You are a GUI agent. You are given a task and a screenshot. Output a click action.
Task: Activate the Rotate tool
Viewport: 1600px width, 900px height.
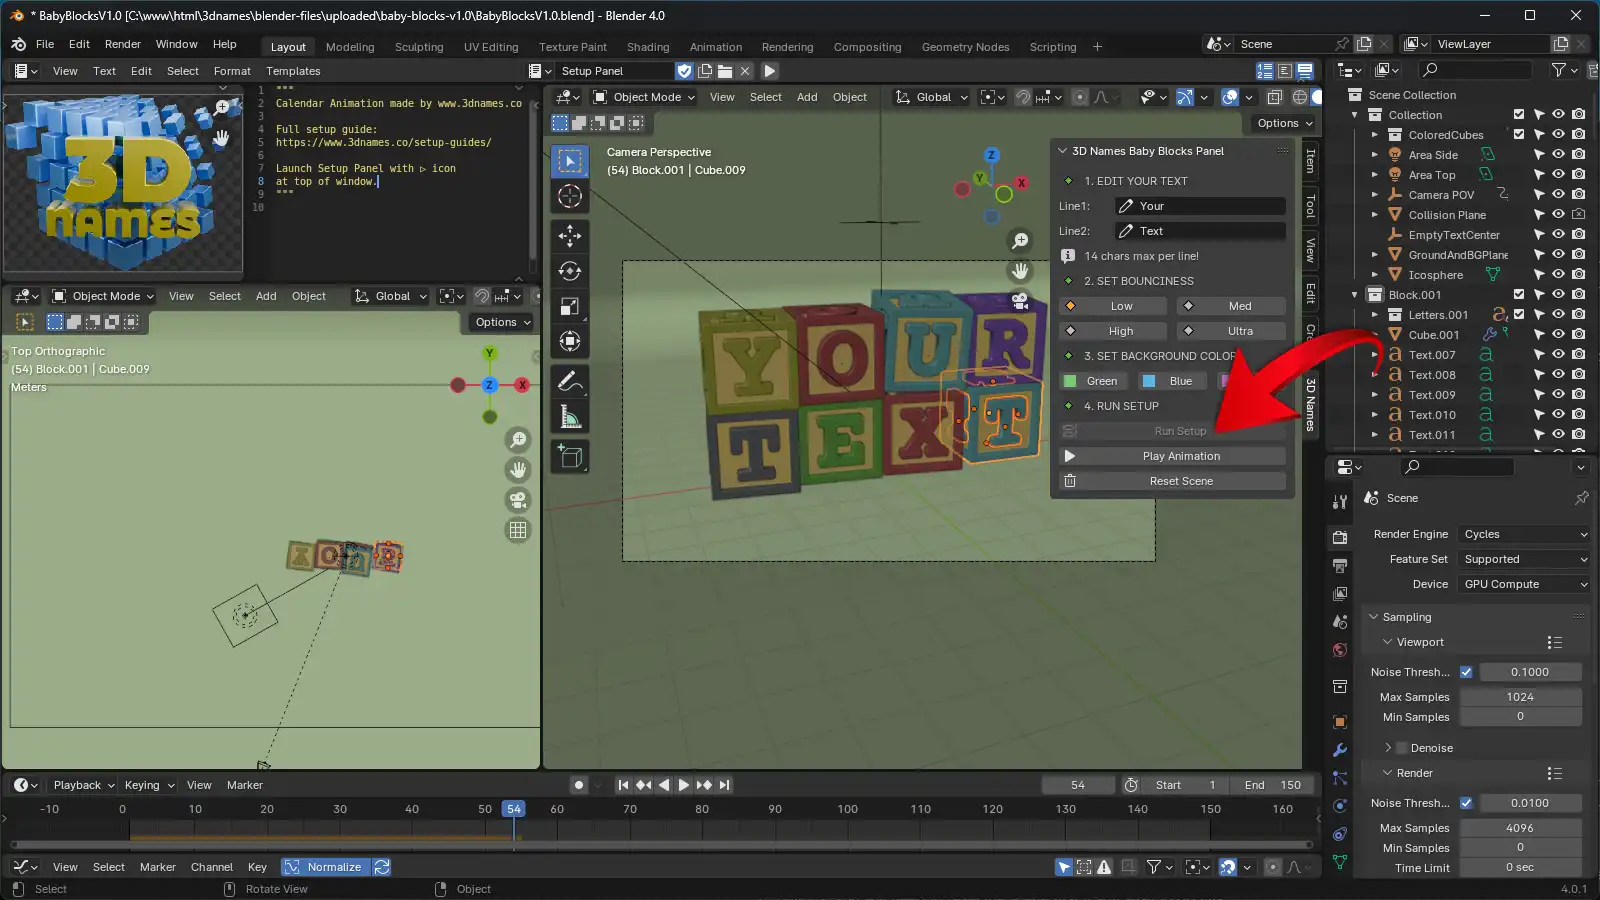tap(570, 271)
